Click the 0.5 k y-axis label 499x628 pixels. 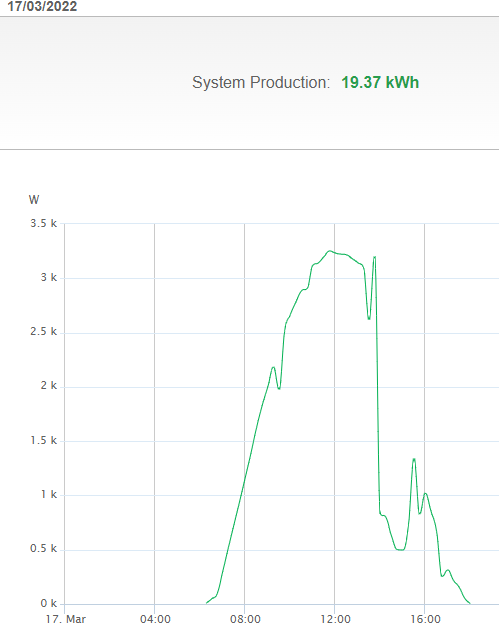click(44, 549)
